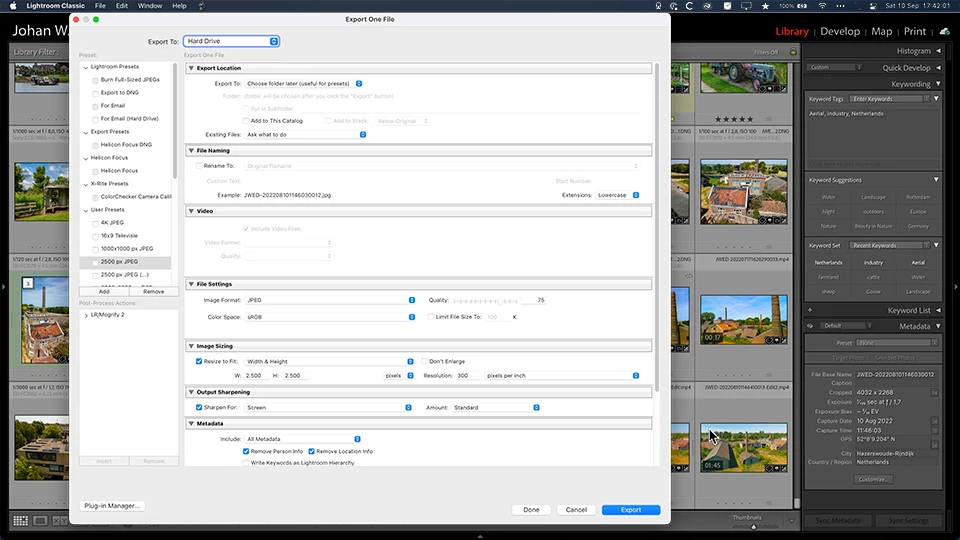Open the Include All Metadata dropdown

click(x=303, y=439)
